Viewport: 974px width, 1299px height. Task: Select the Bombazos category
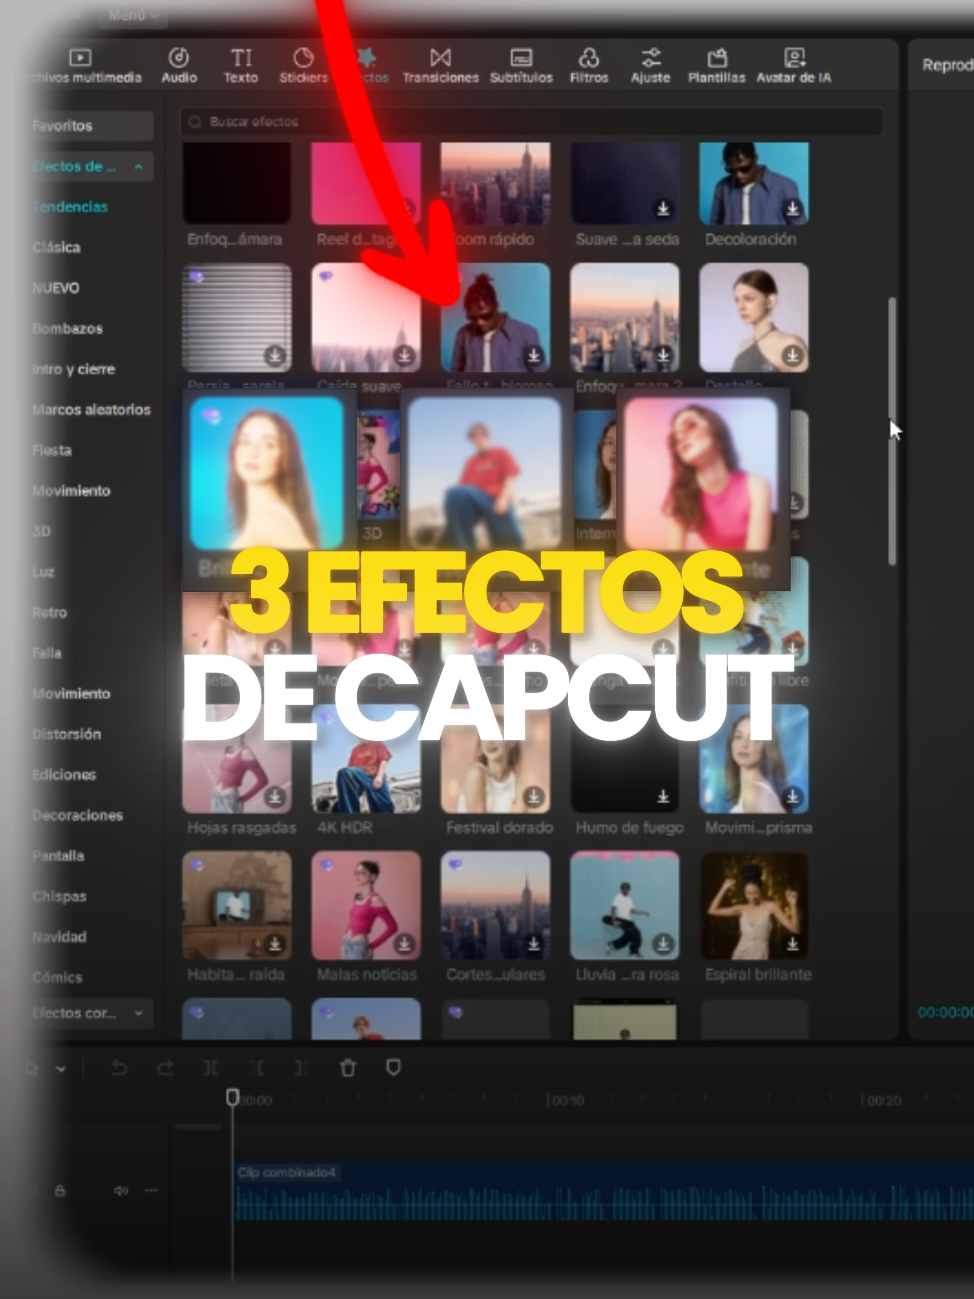[67, 328]
